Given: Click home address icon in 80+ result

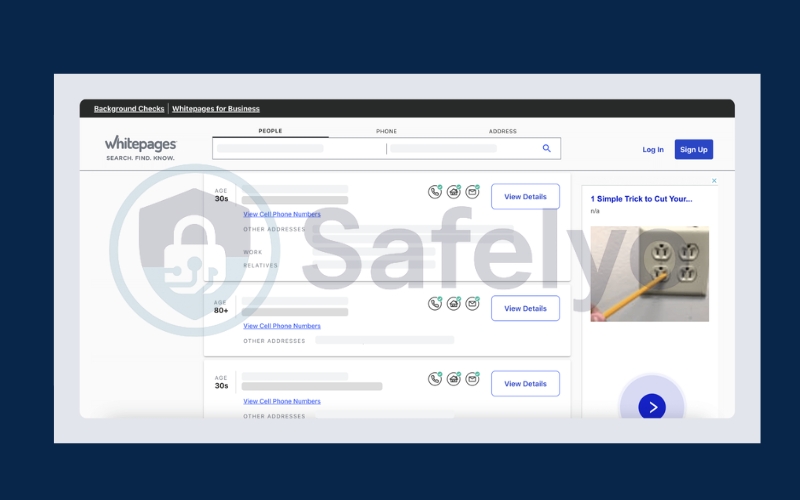Looking at the screenshot, I should pos(454,304).
